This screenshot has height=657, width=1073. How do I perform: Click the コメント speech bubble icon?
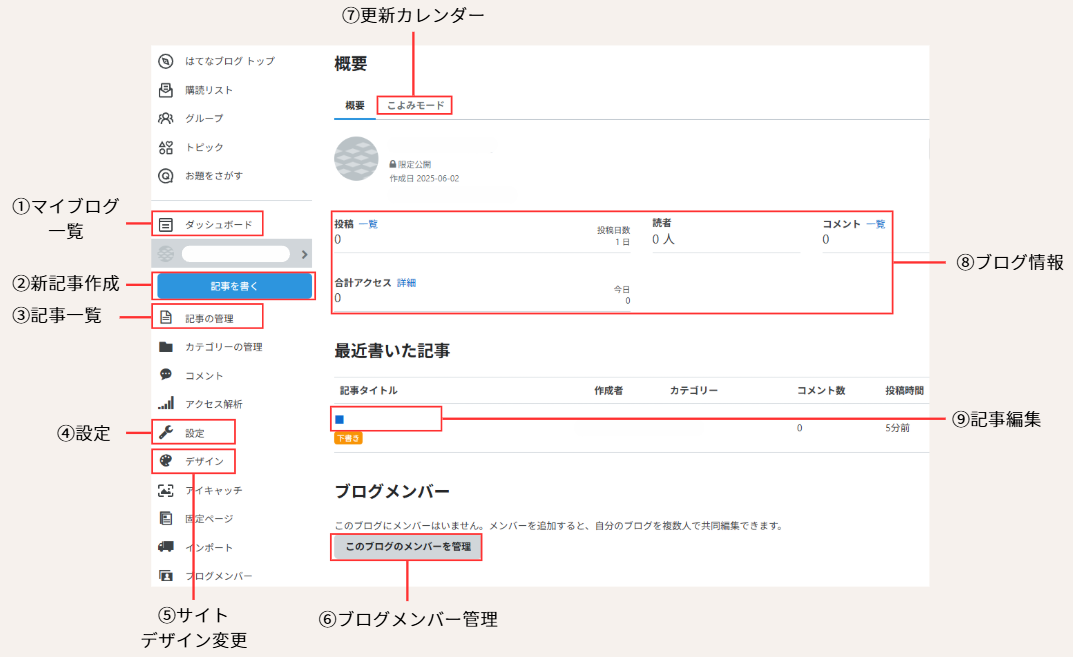(166, 375)
